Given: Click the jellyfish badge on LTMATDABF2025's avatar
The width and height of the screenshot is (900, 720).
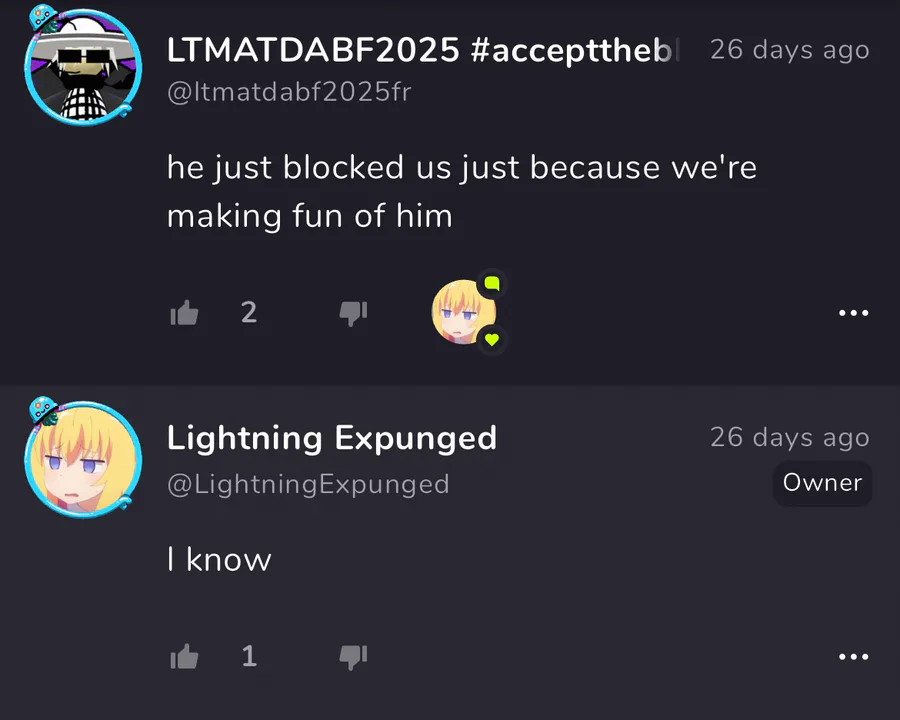Looking at the screenshot, I should [44, 18].
